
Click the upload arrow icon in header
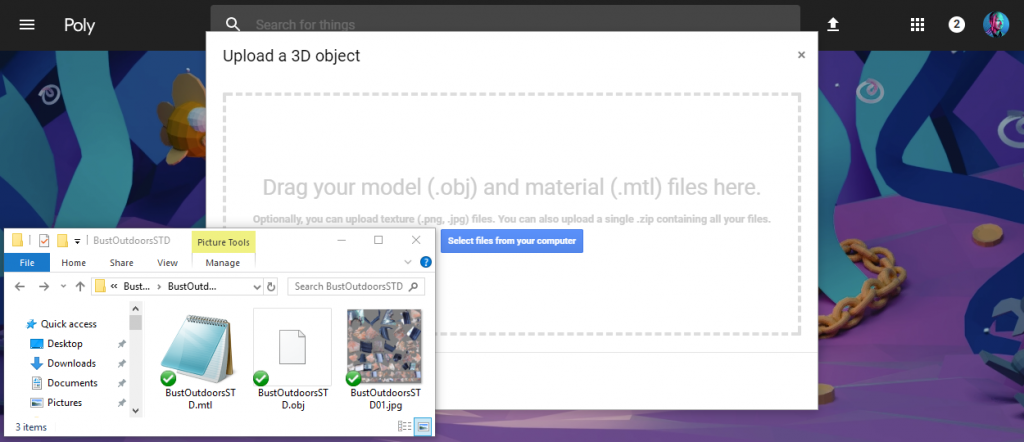(x=832, y=25)
